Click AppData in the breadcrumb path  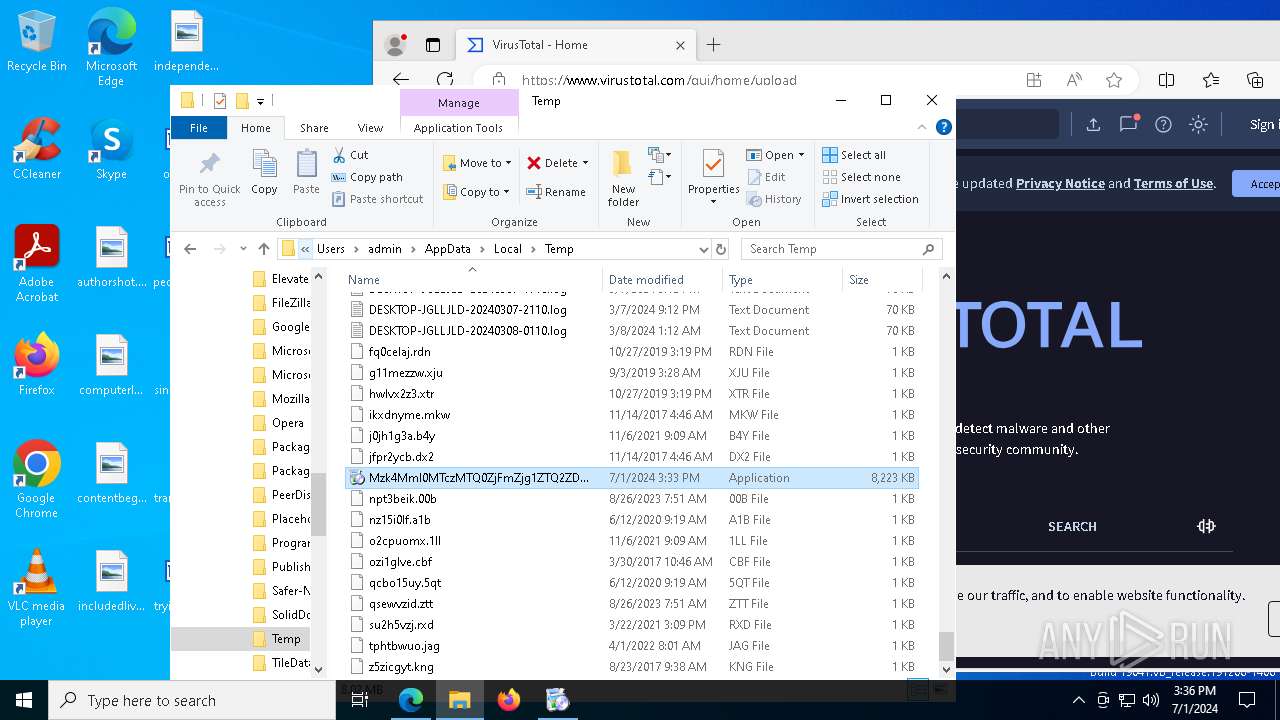point(447,249)
